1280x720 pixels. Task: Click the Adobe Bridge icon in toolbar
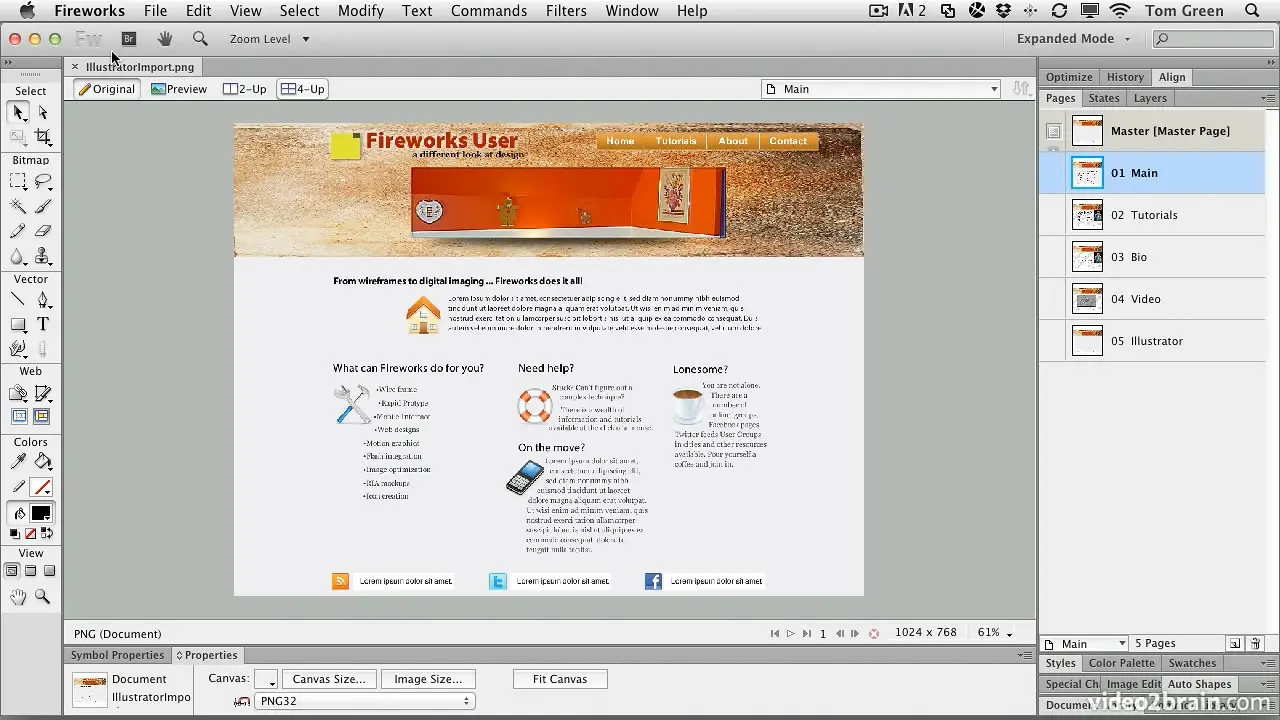[x=129, y=39]
